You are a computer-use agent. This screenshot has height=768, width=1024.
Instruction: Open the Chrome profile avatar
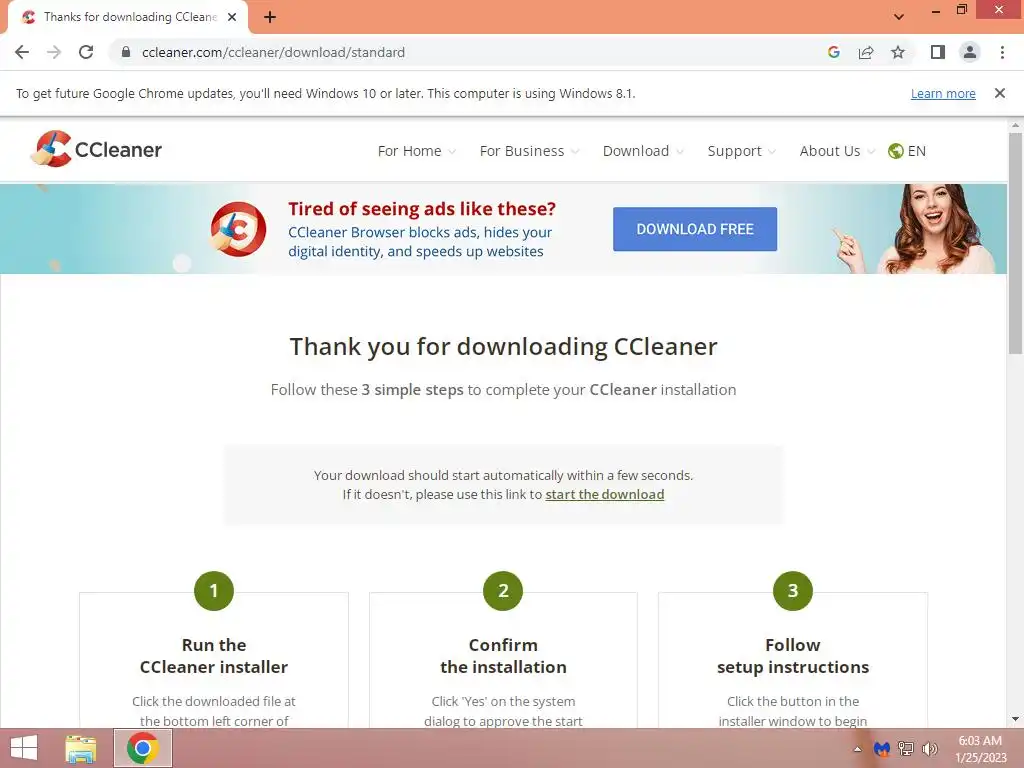pyautogui.click(x=970, y=52)
